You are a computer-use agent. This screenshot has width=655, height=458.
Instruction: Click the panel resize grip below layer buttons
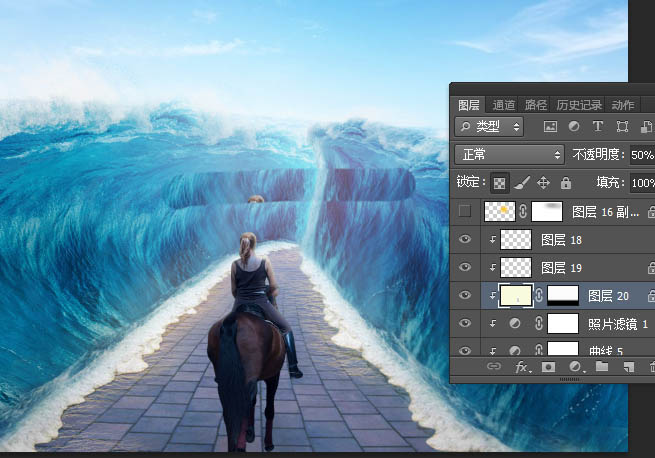[569, 379]
